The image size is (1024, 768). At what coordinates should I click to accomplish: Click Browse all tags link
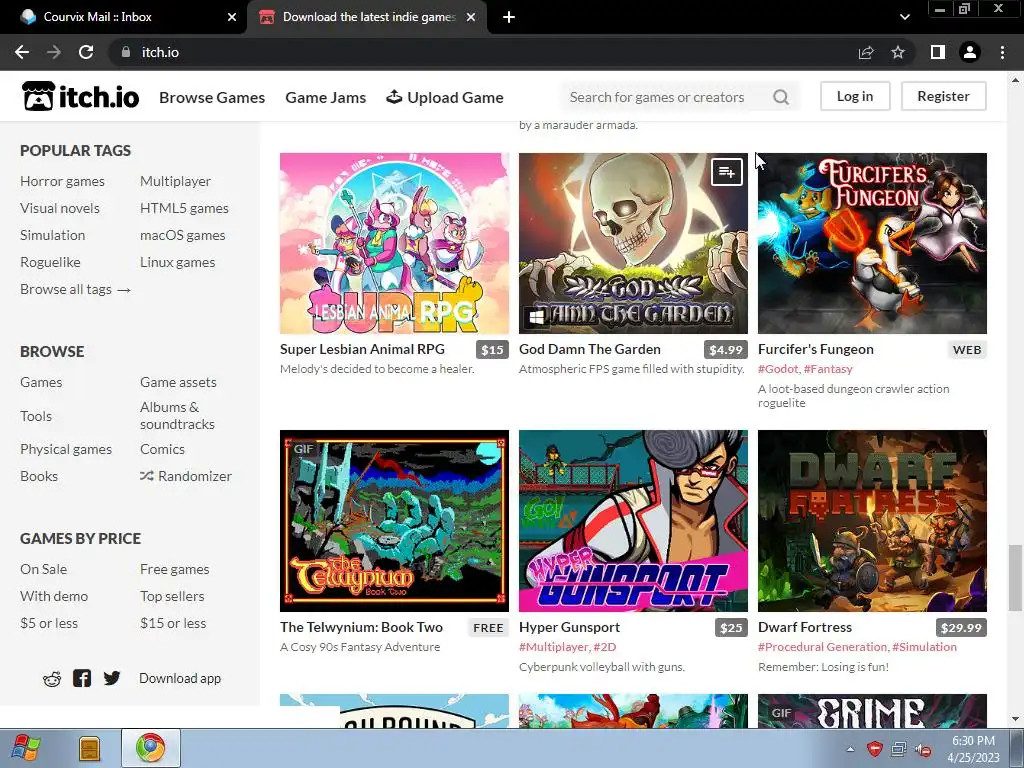point(75,289)
